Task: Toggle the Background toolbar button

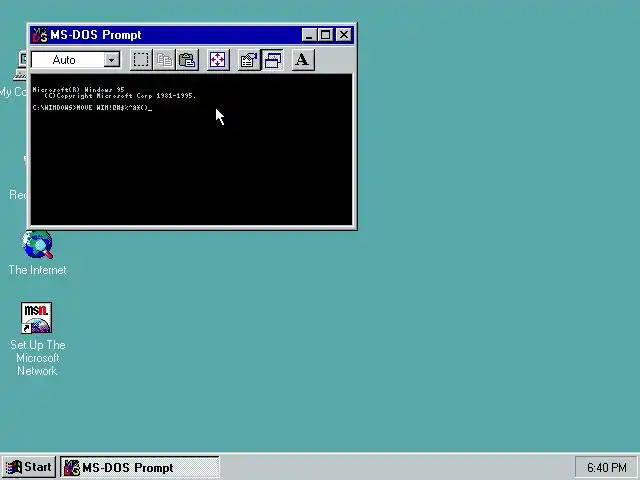Action: [x=272, y=60]
